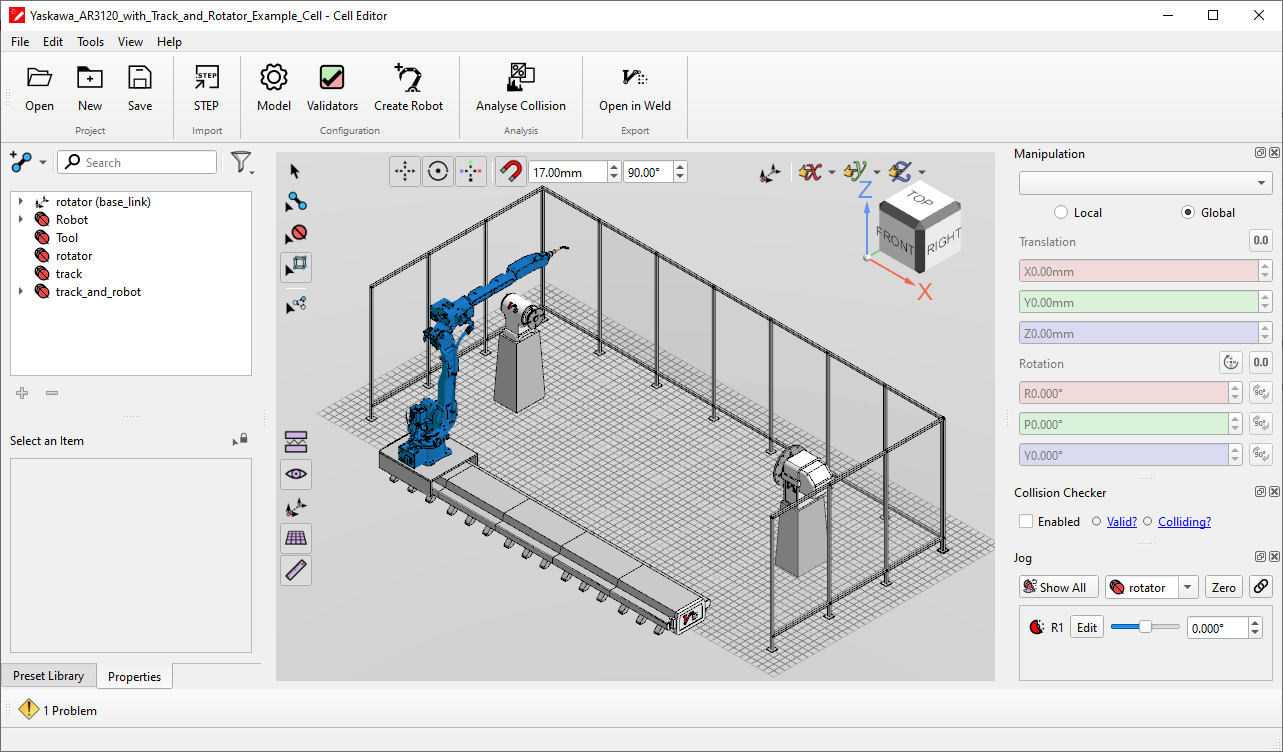This screenshot has height=752, width=1283.
Task: Open the File menu
Action: point(20,42)
